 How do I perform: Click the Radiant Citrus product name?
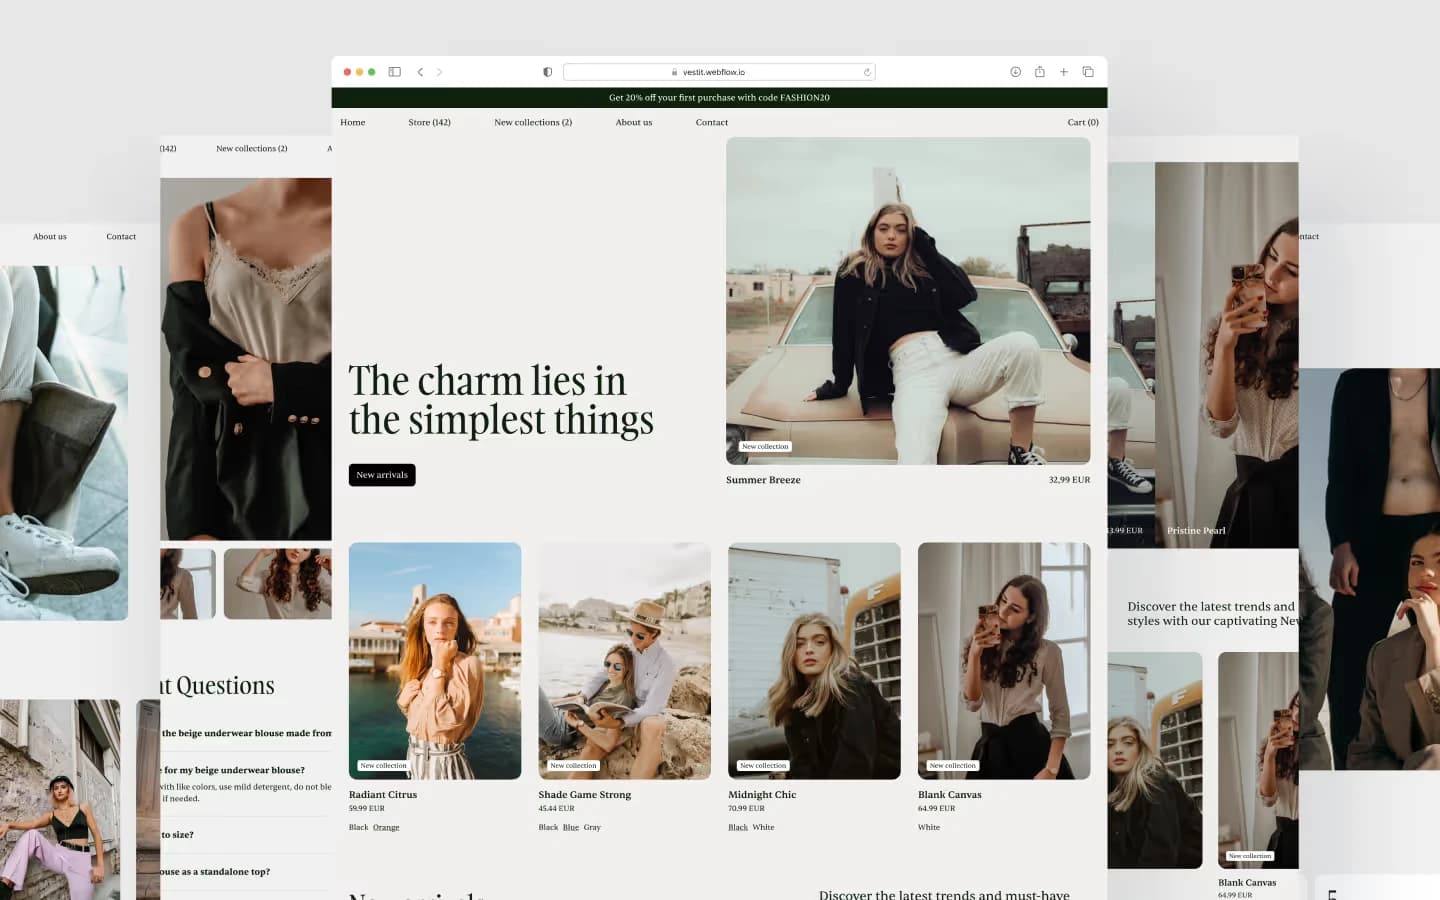[383, 795]
